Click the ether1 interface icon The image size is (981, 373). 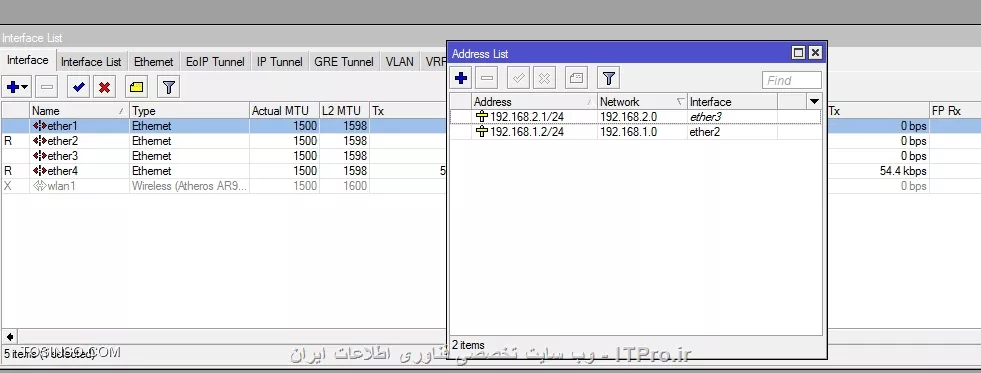39,126
